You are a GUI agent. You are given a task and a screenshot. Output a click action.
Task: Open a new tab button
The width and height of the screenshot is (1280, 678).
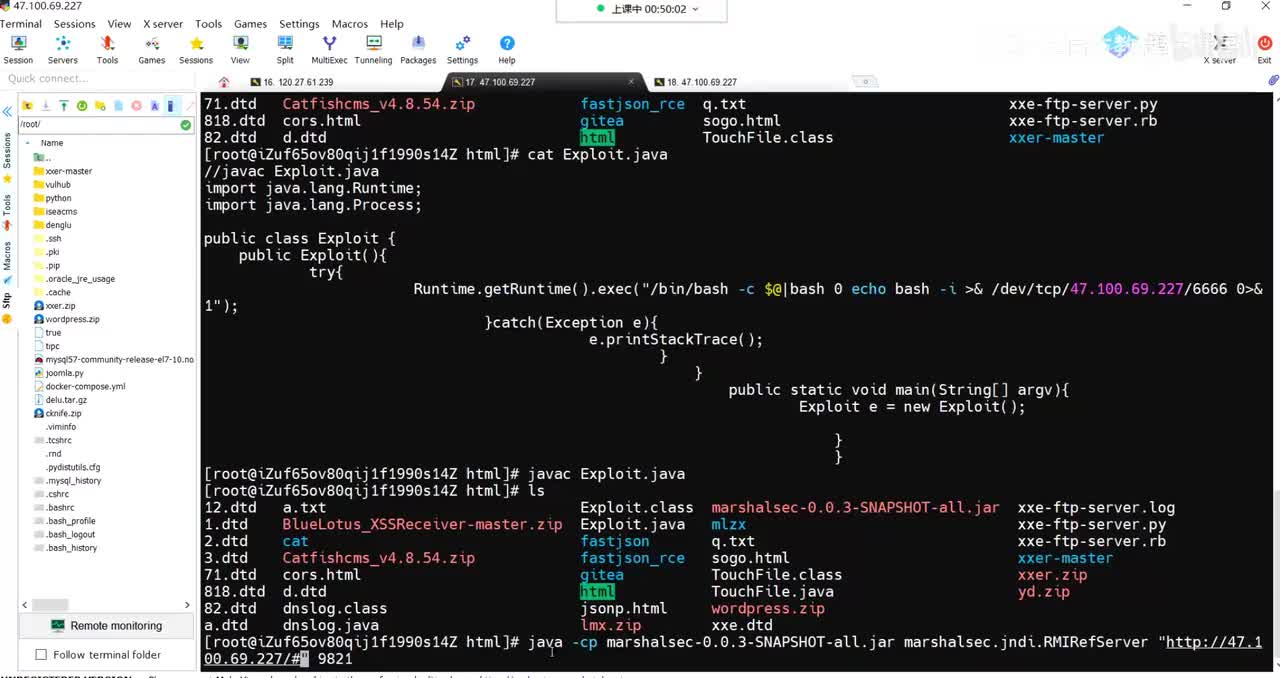865,82
